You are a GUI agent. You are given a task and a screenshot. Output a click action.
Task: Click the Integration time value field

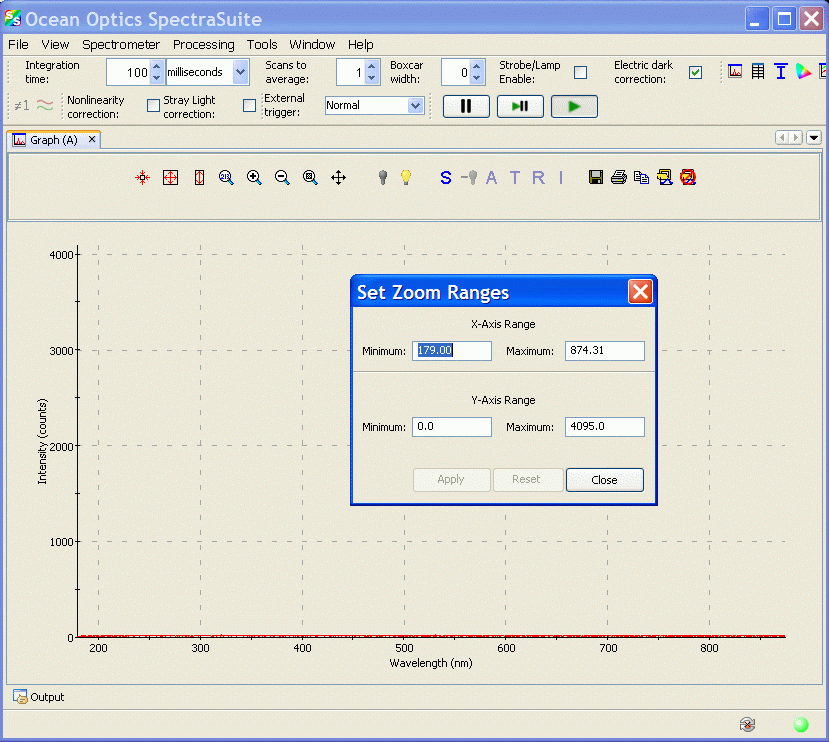(x=128, y=72)
